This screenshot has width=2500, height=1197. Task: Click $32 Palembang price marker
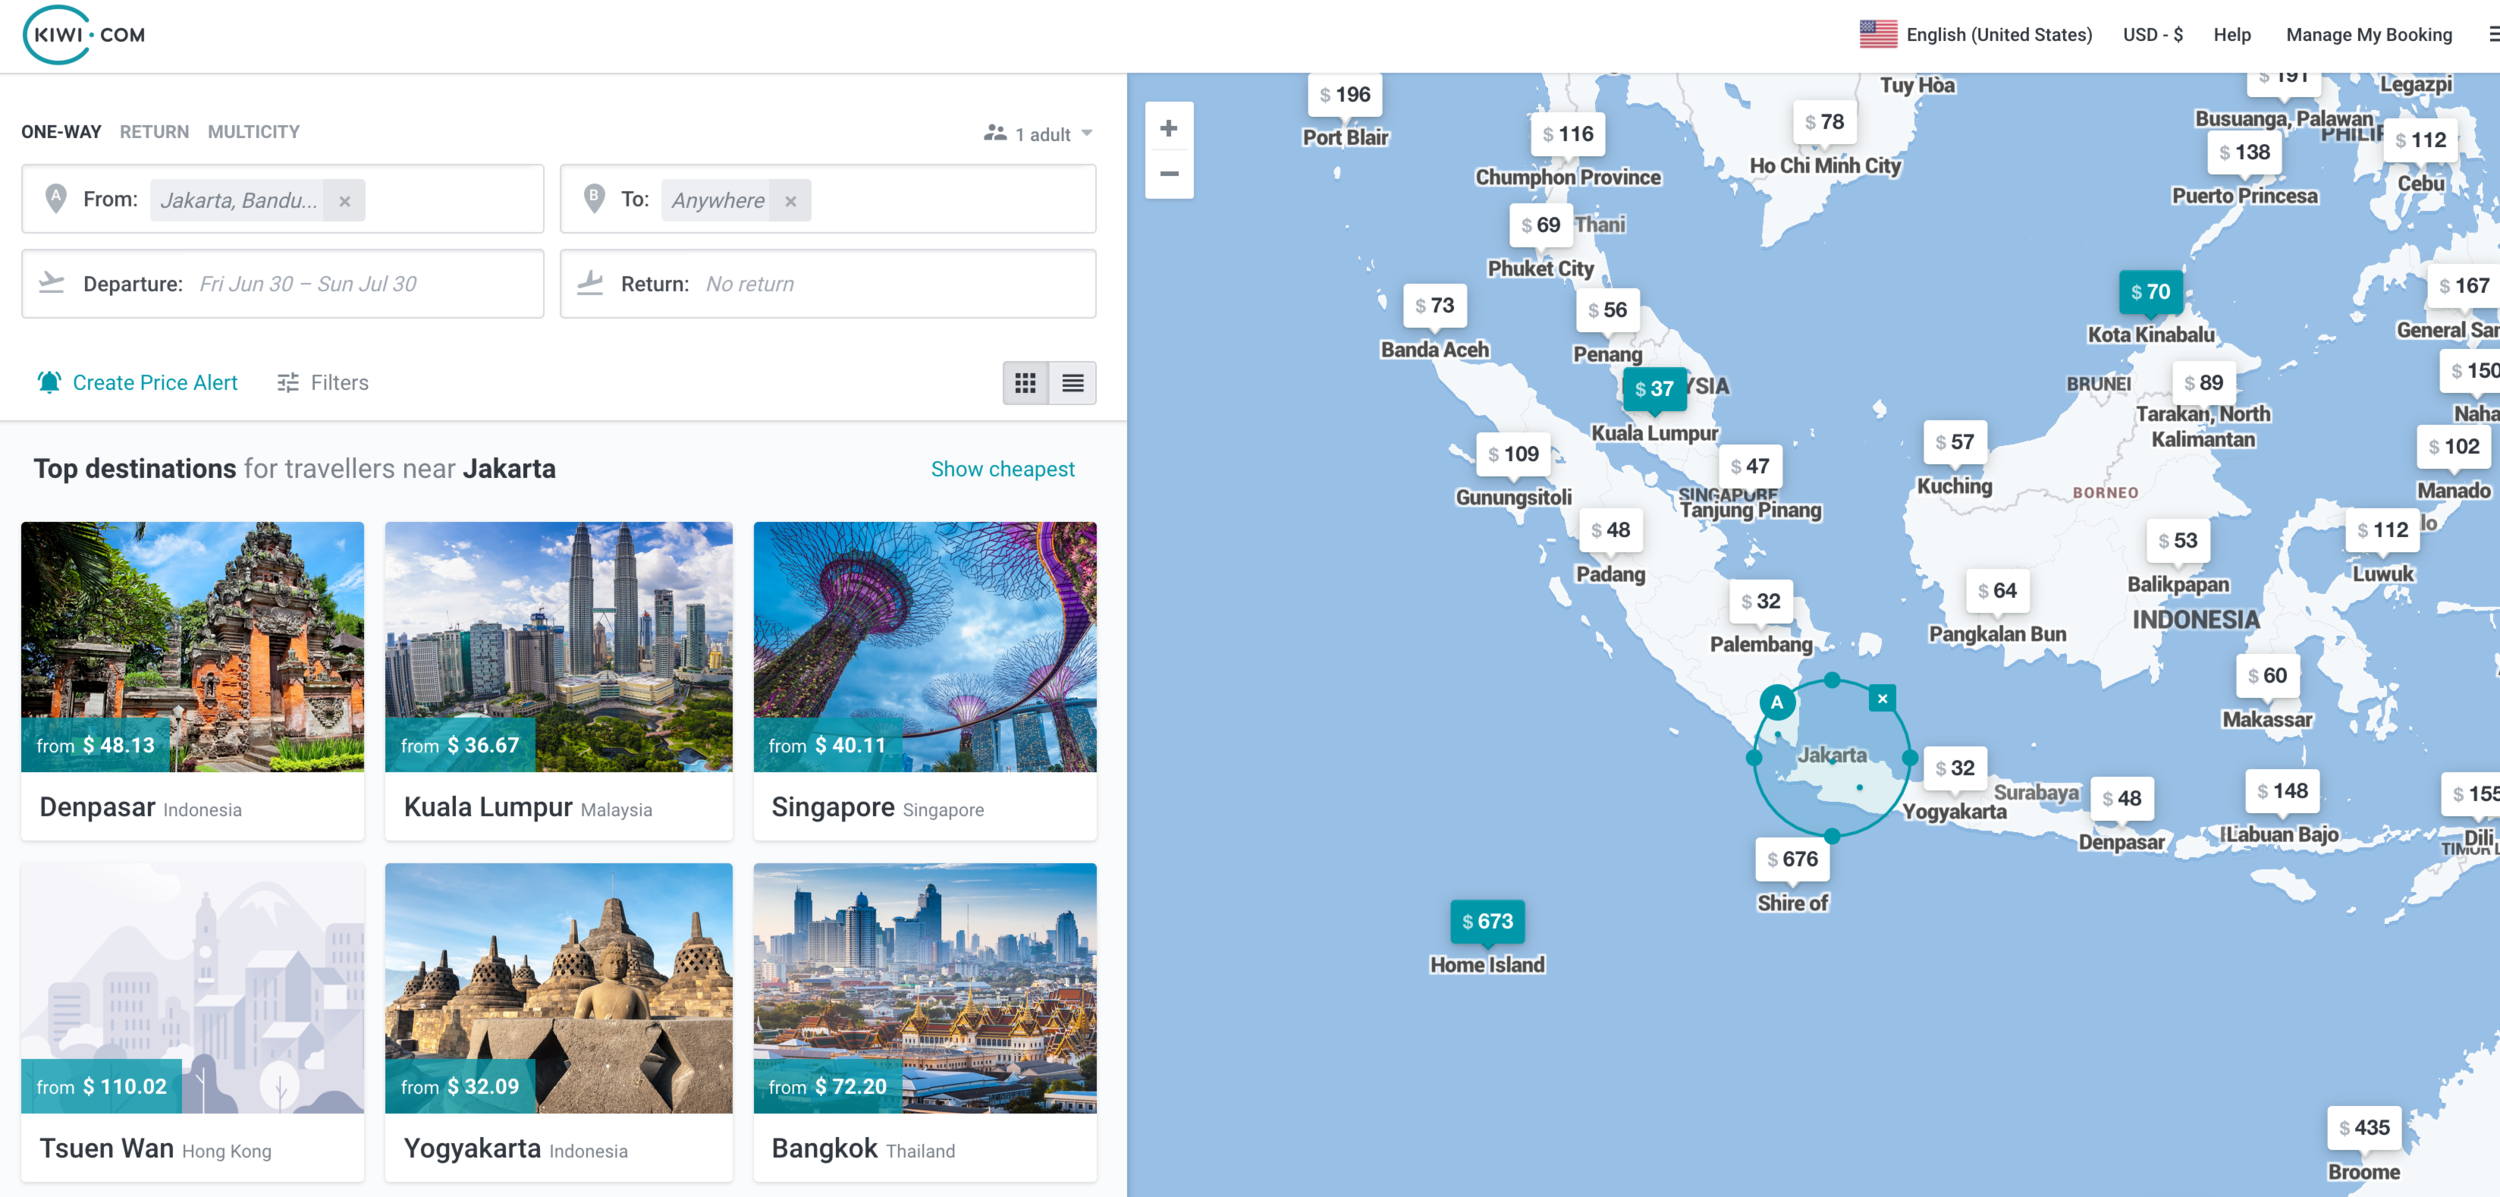coord(1760,601)
